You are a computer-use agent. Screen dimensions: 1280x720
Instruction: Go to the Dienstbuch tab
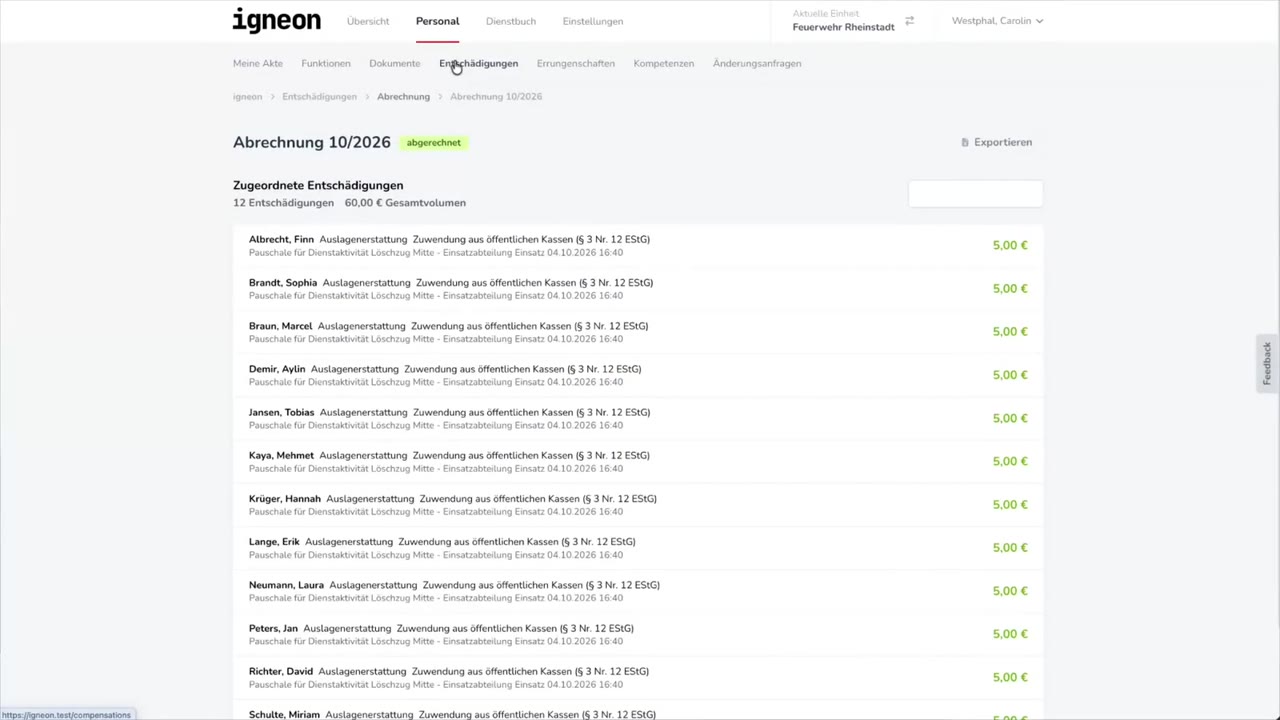tap(511, 21)
